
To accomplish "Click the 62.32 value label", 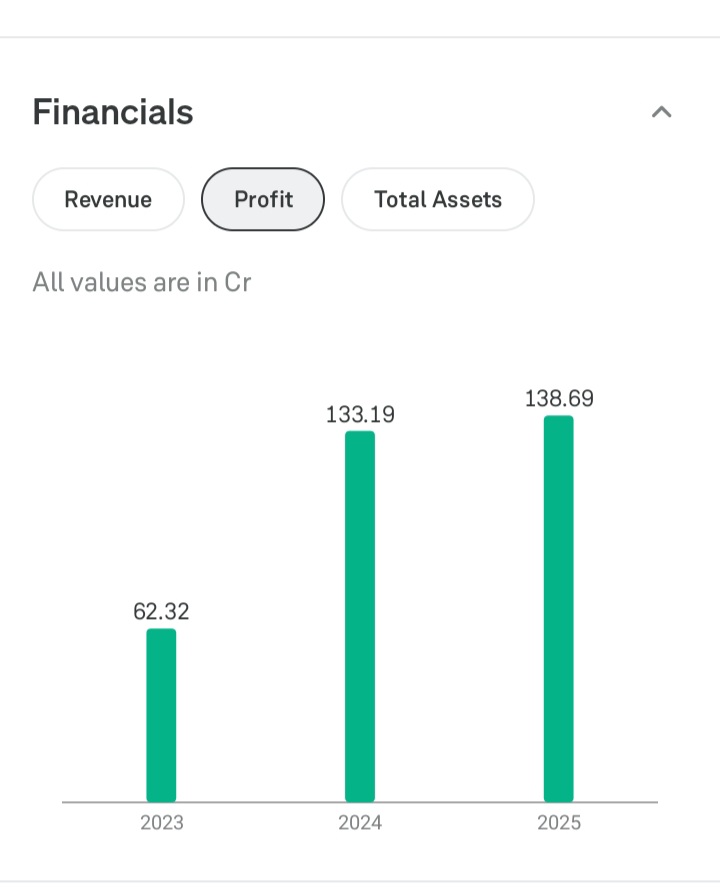I will tap(161, 611).
